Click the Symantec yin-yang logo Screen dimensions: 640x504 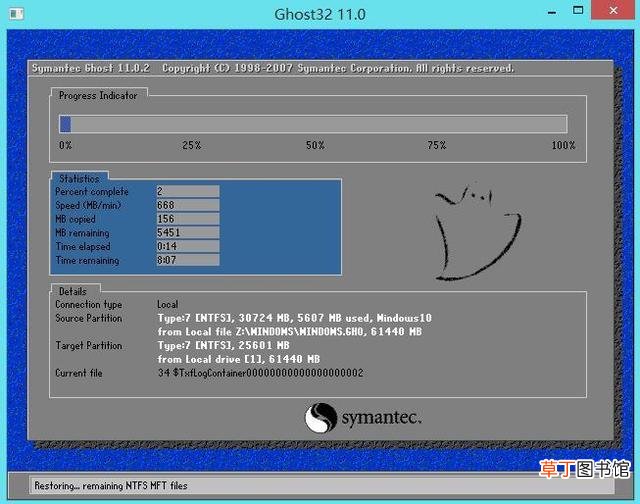321,417
